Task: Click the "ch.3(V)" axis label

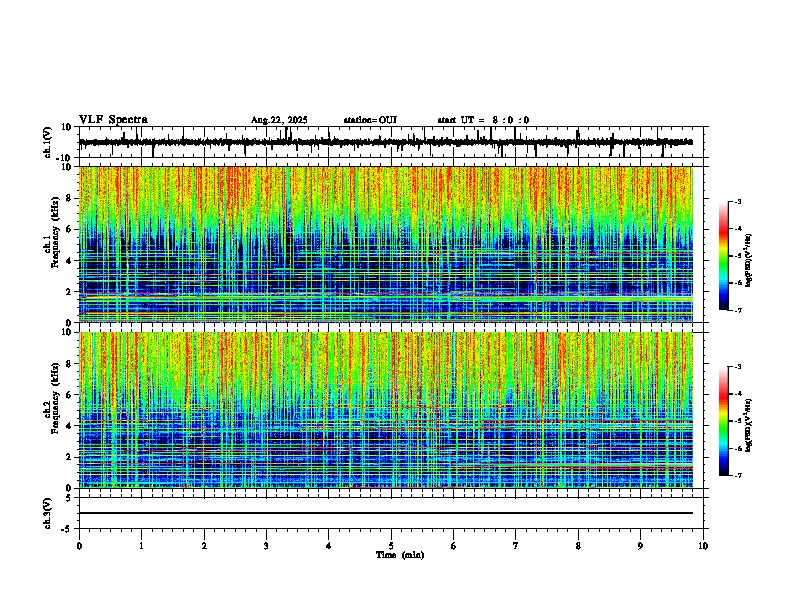Action: click(48, 513)
